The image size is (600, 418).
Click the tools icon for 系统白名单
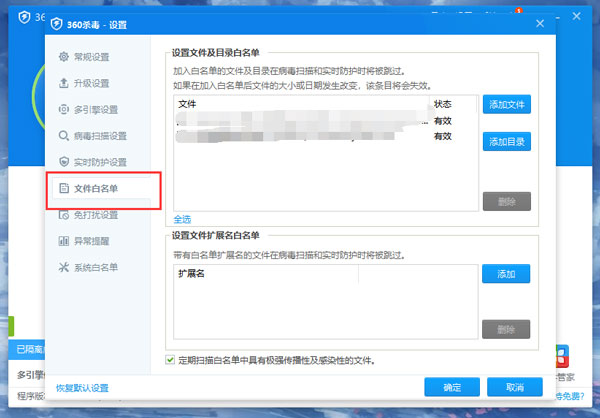click(x=64, y=267)
